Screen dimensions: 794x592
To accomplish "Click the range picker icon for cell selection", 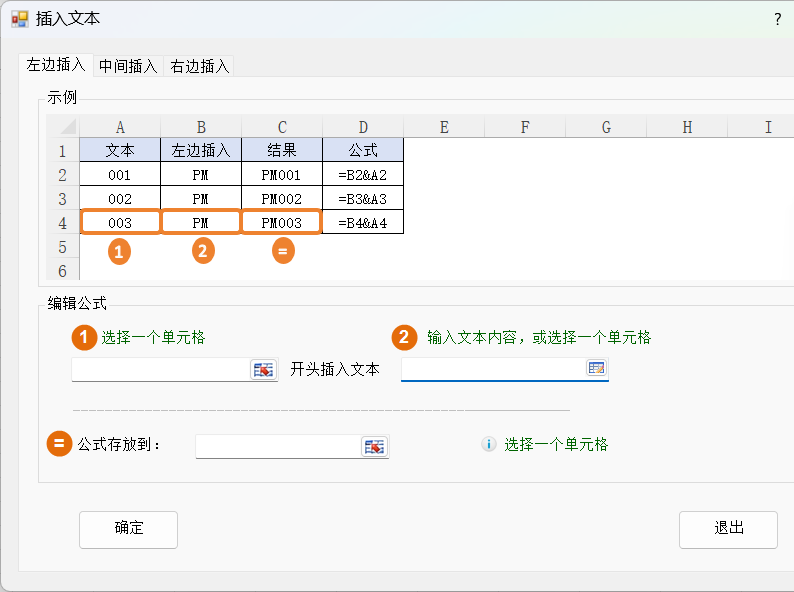I will point(263,370).
